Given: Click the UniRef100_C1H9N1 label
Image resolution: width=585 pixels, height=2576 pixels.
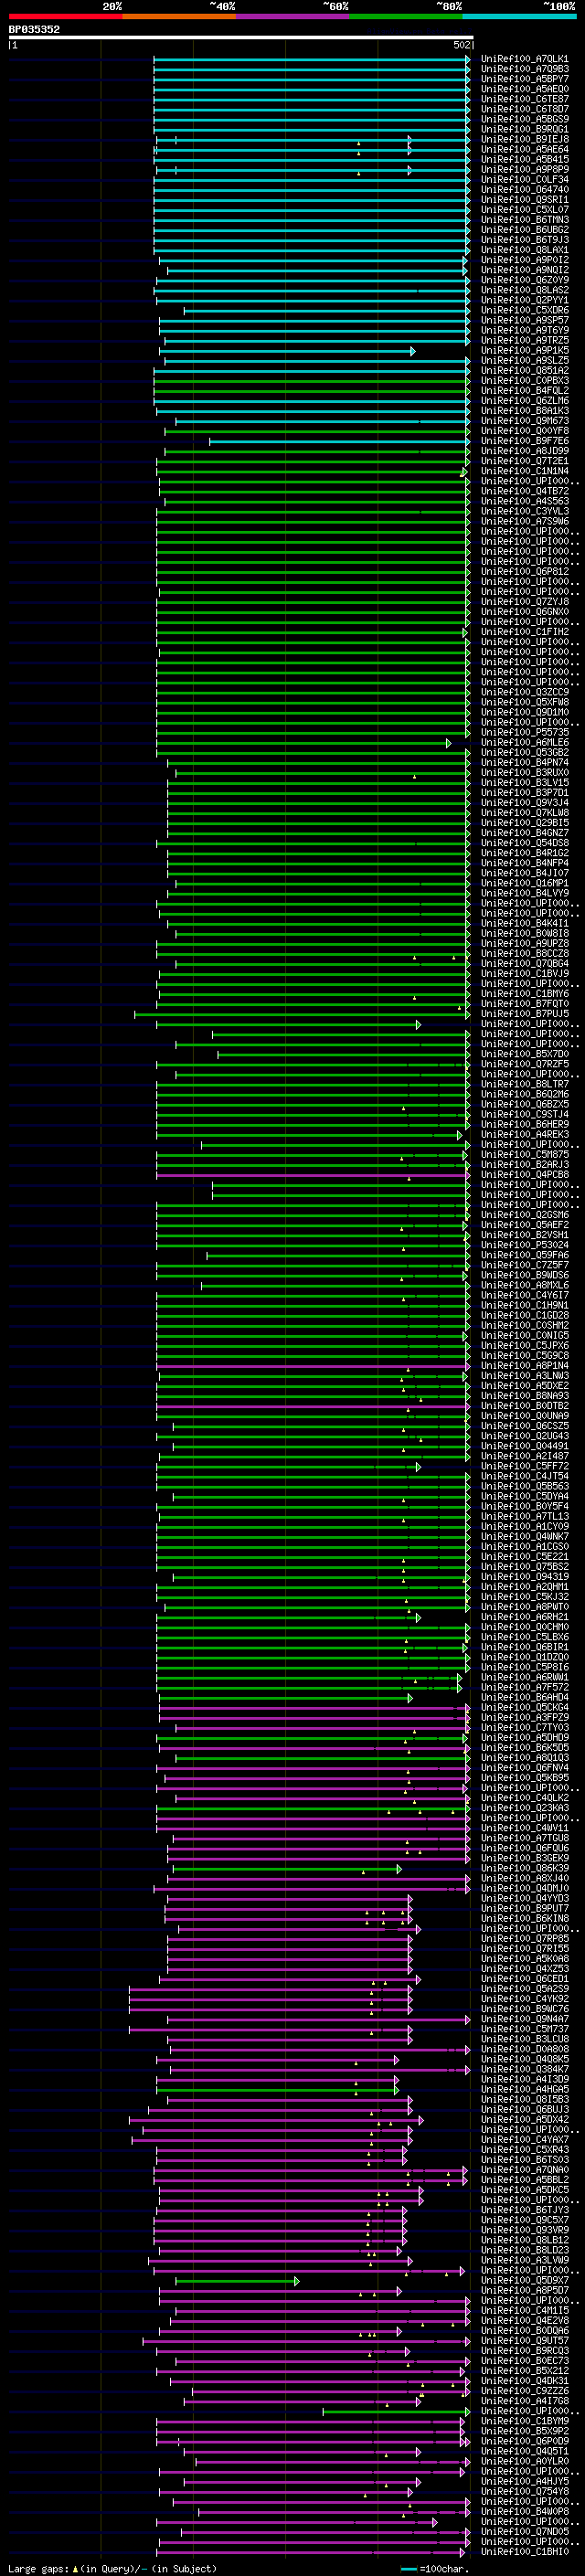Looking at the screenshot, I should click(x=524, y=1305).
